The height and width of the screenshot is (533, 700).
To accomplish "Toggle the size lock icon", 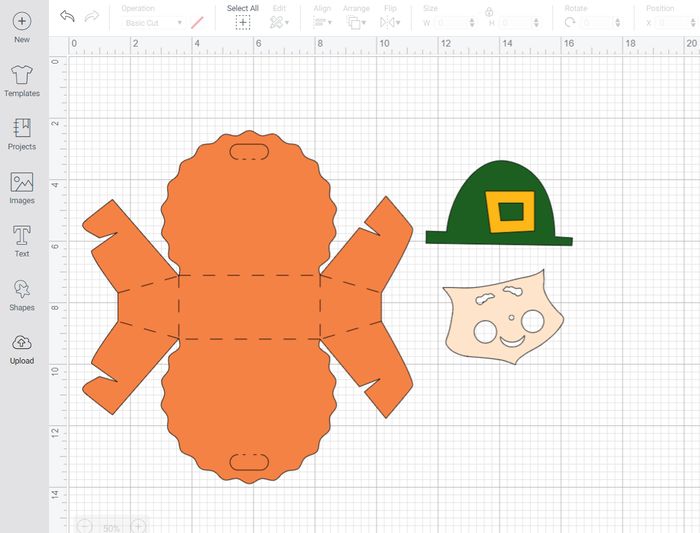I will [x=488, y=11].
